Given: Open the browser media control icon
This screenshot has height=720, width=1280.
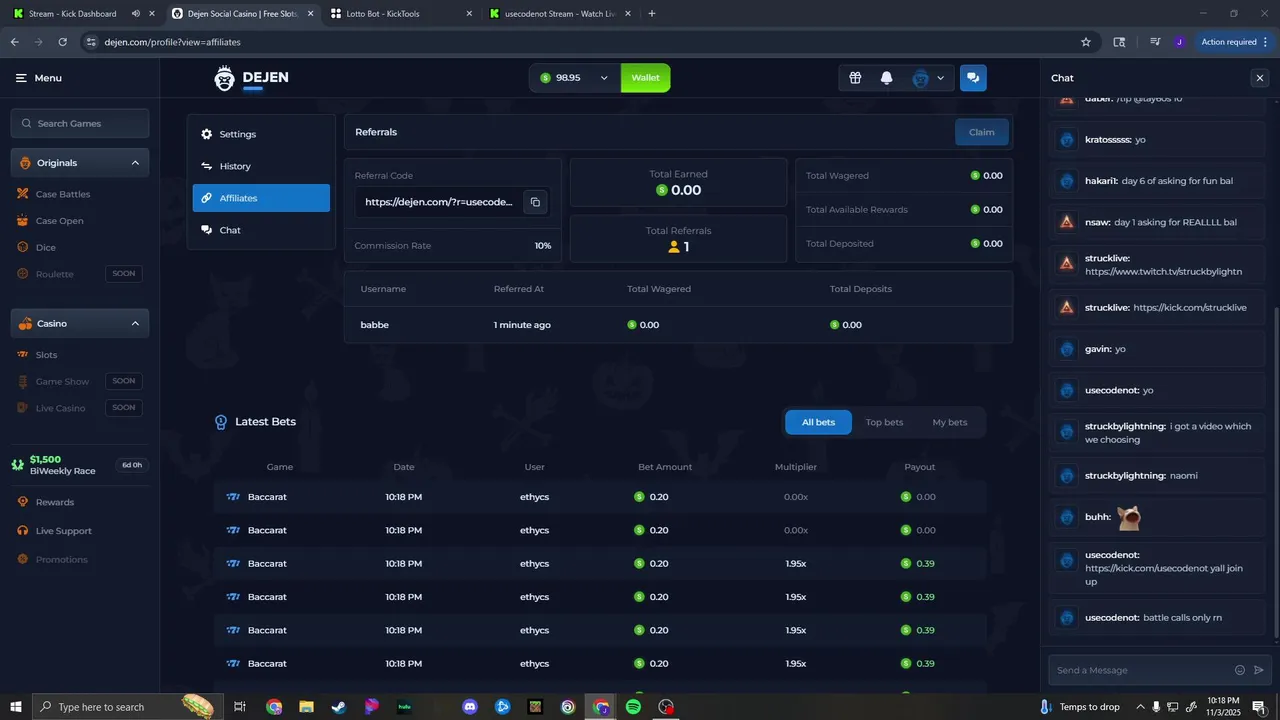Looking at the screenshot, I should (1155, 42).
